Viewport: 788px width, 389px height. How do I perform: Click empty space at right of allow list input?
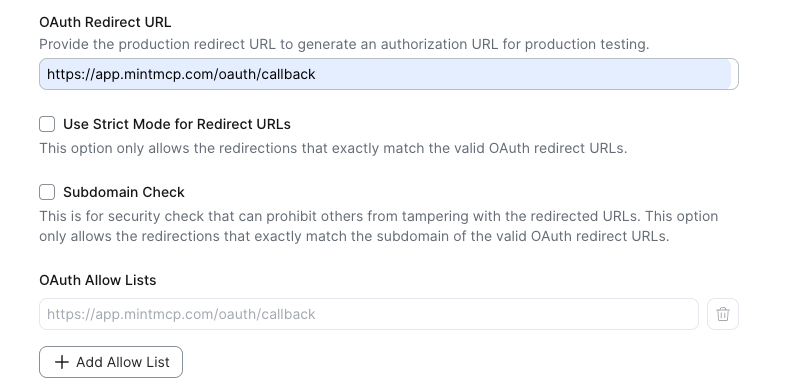(x=508, y=314)
